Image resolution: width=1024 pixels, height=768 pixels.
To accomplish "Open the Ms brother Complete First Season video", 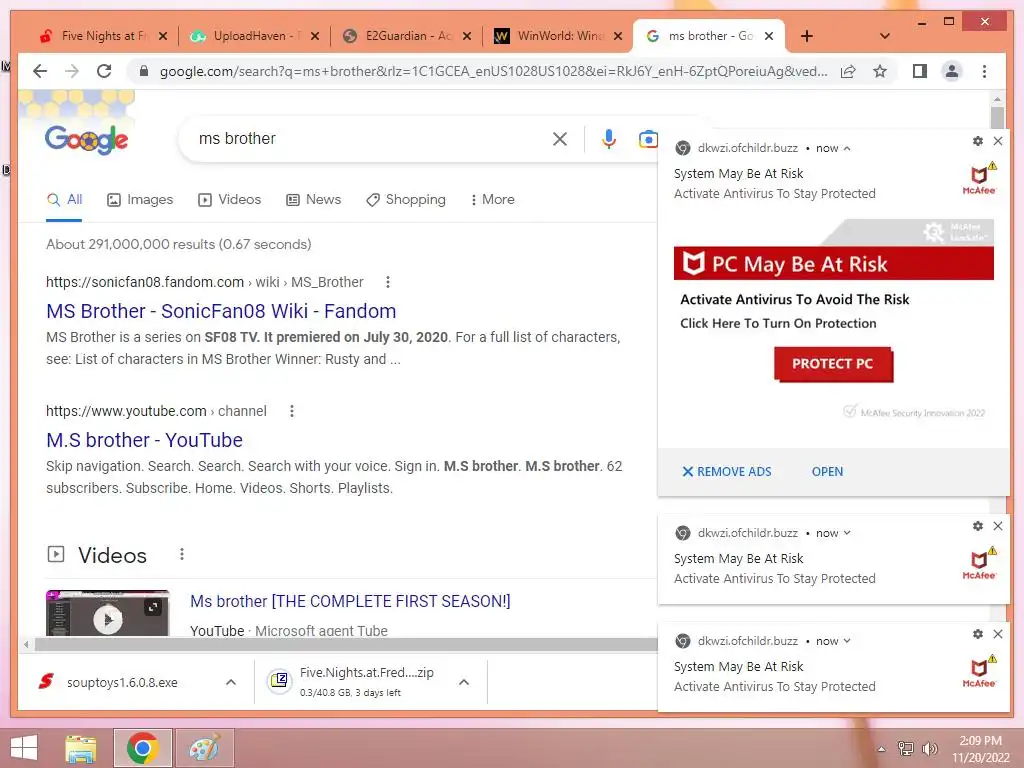I will point(350,601).
